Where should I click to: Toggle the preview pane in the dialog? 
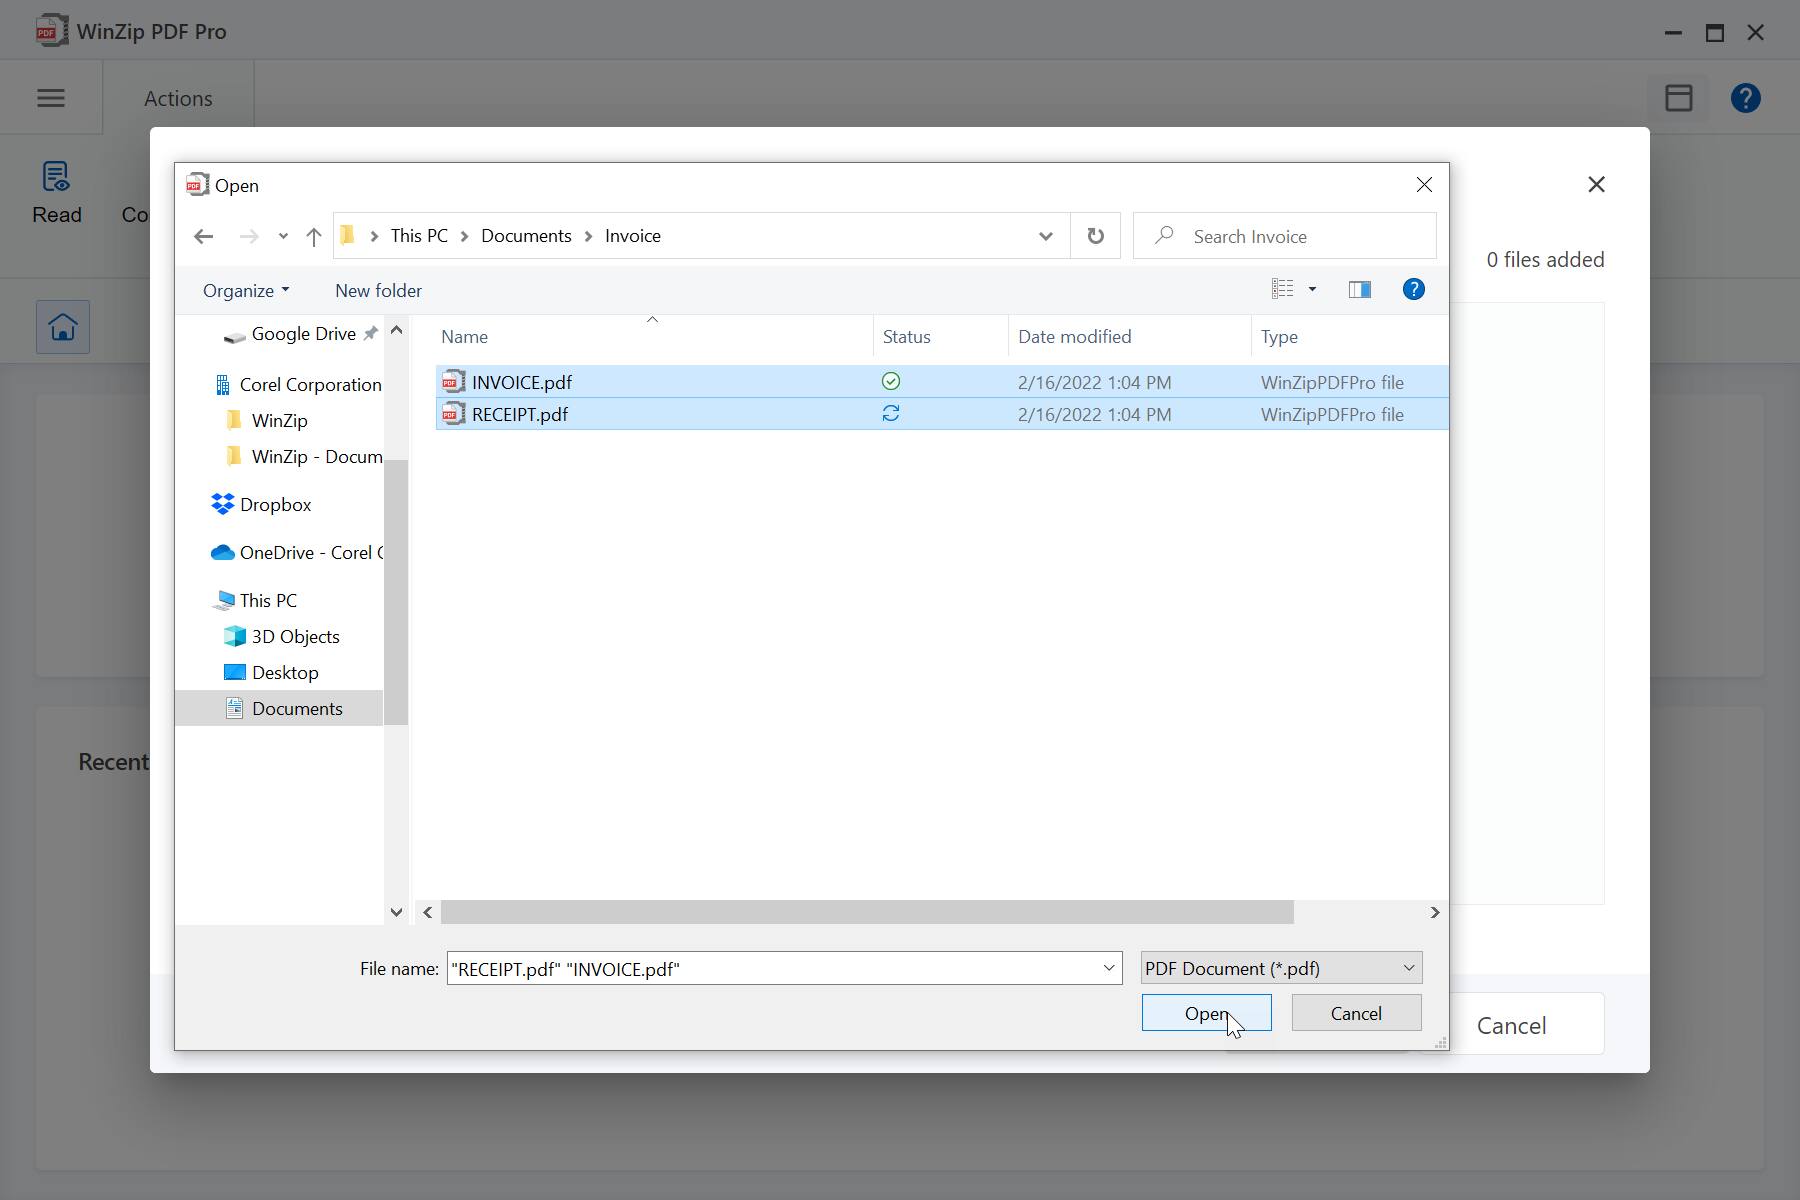[x=1359, y=290]
